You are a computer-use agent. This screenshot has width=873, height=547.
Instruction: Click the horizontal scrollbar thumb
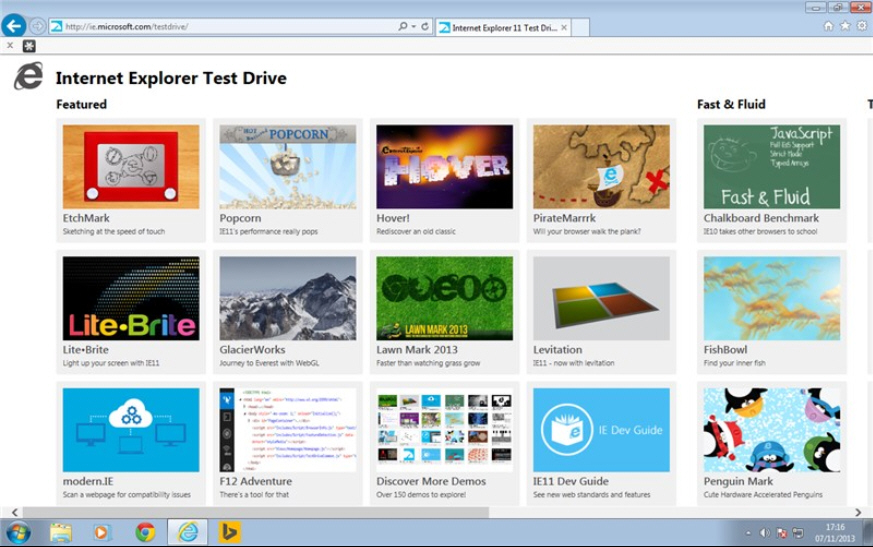tap(255, 512)
